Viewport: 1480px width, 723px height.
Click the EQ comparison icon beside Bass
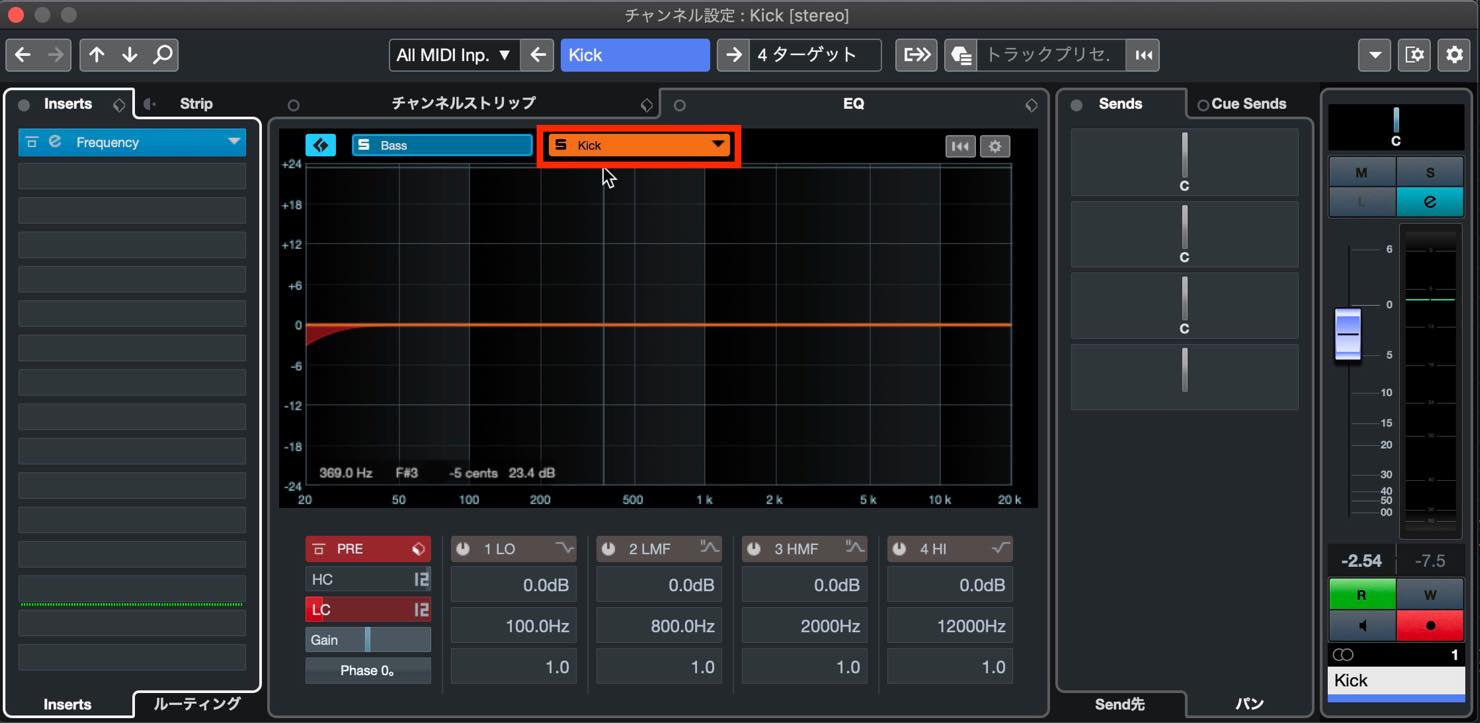click(320, 145)
